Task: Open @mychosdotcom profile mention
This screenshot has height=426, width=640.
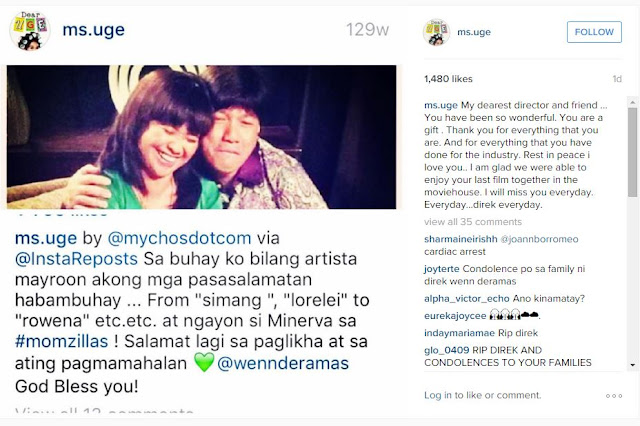Action: 179,238
